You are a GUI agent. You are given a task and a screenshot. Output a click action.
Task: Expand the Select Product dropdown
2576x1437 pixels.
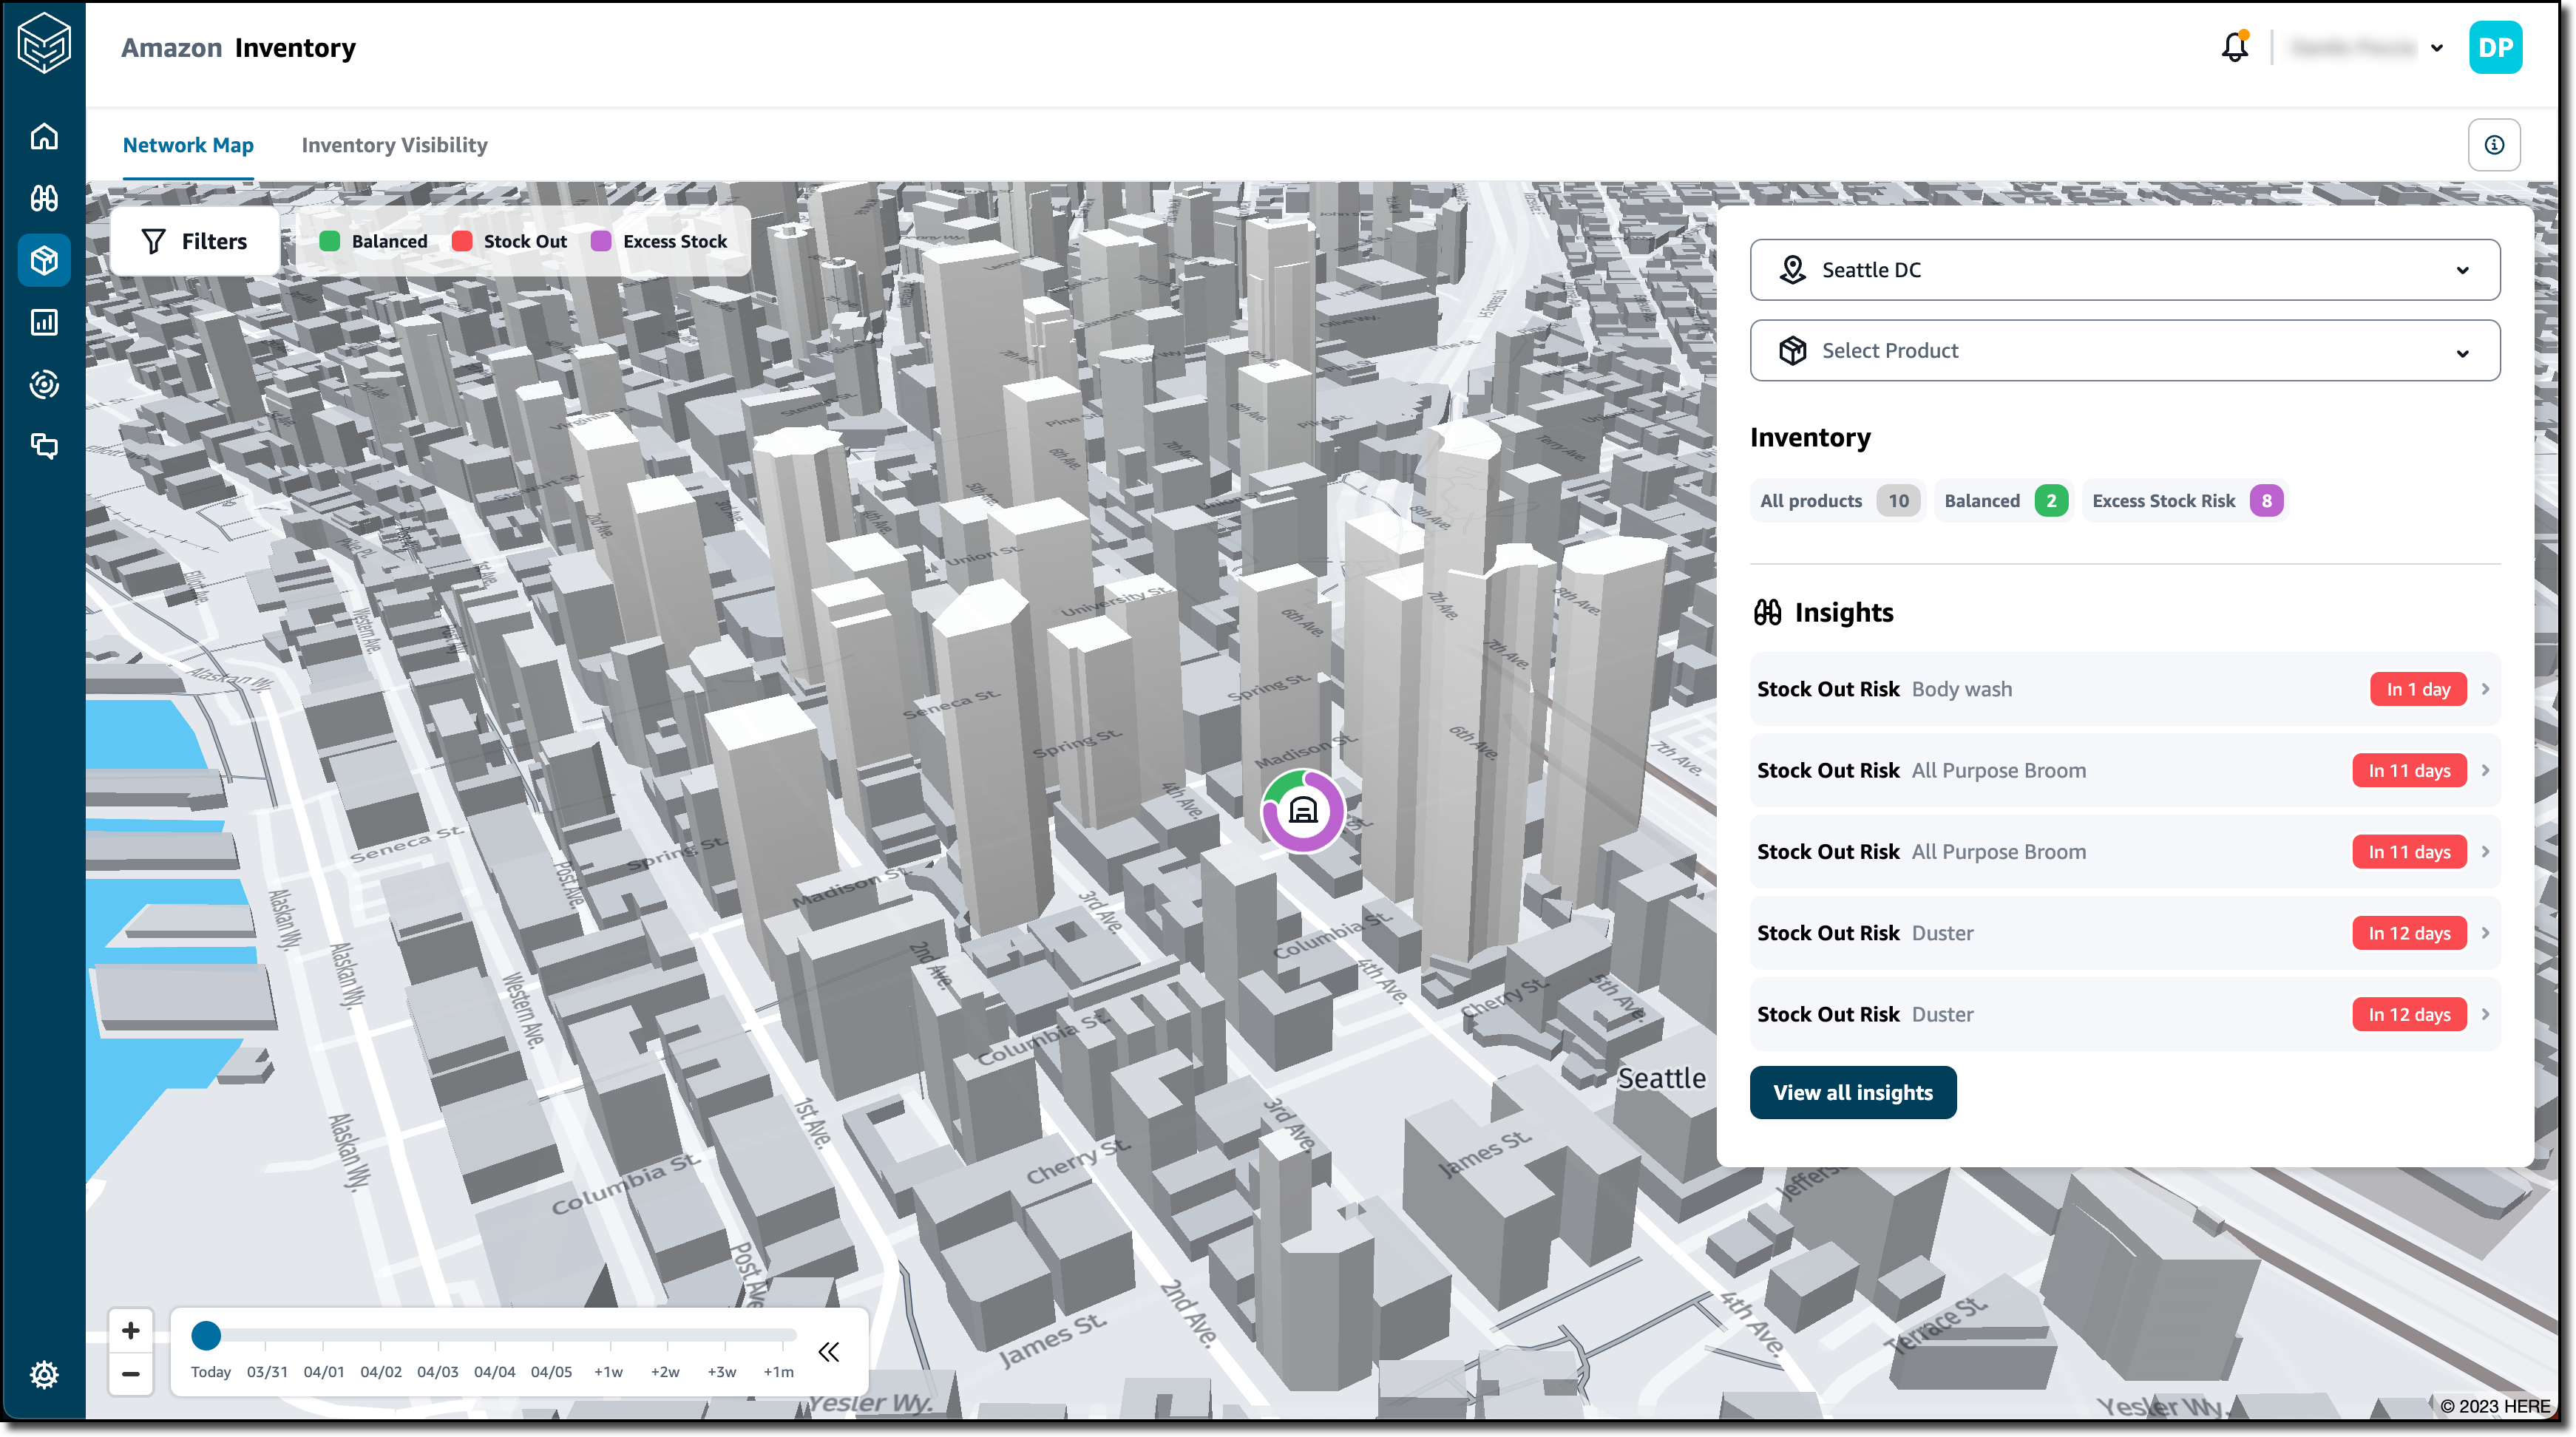2124,351
